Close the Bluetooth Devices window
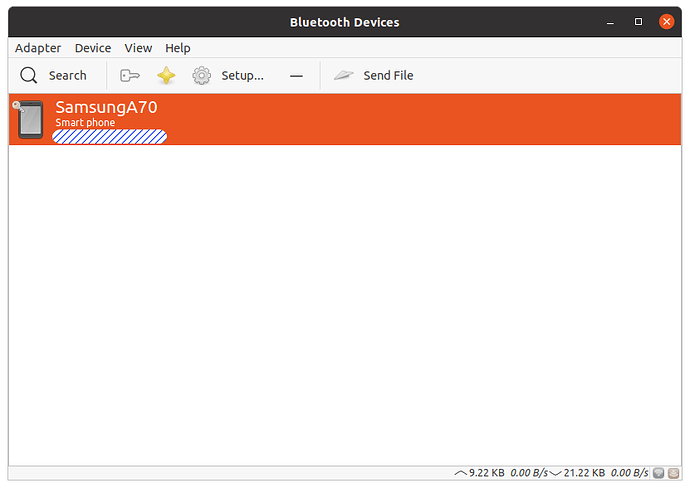This screenshot has height=488, width=690. (667, 22)
